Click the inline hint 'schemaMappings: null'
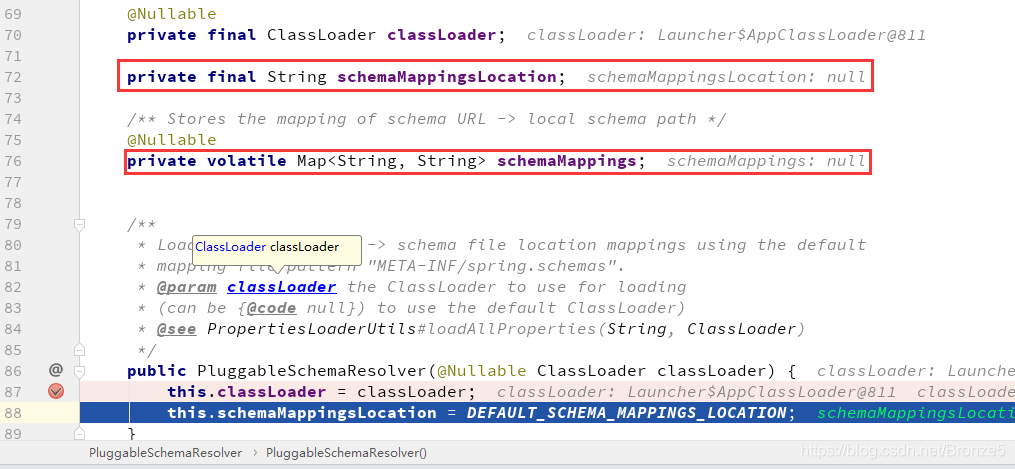 (766, 160)
